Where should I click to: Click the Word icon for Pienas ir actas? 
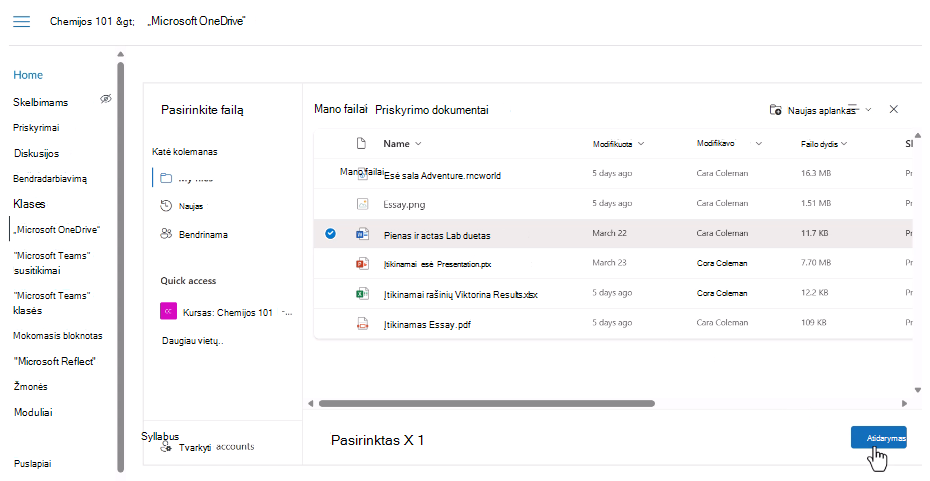tap(362, 234)
